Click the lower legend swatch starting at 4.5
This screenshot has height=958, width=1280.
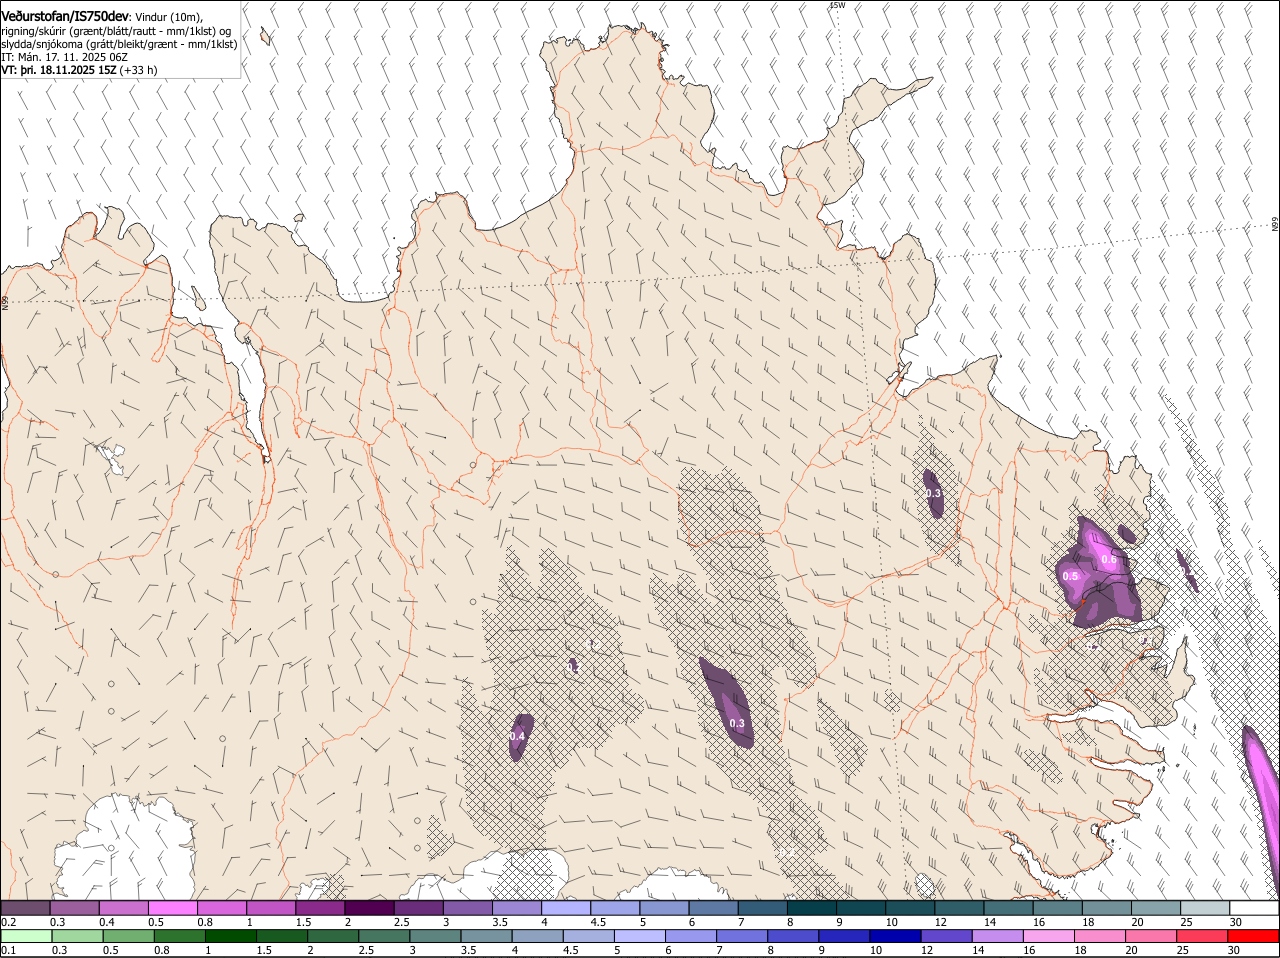(x=589, y=936)
